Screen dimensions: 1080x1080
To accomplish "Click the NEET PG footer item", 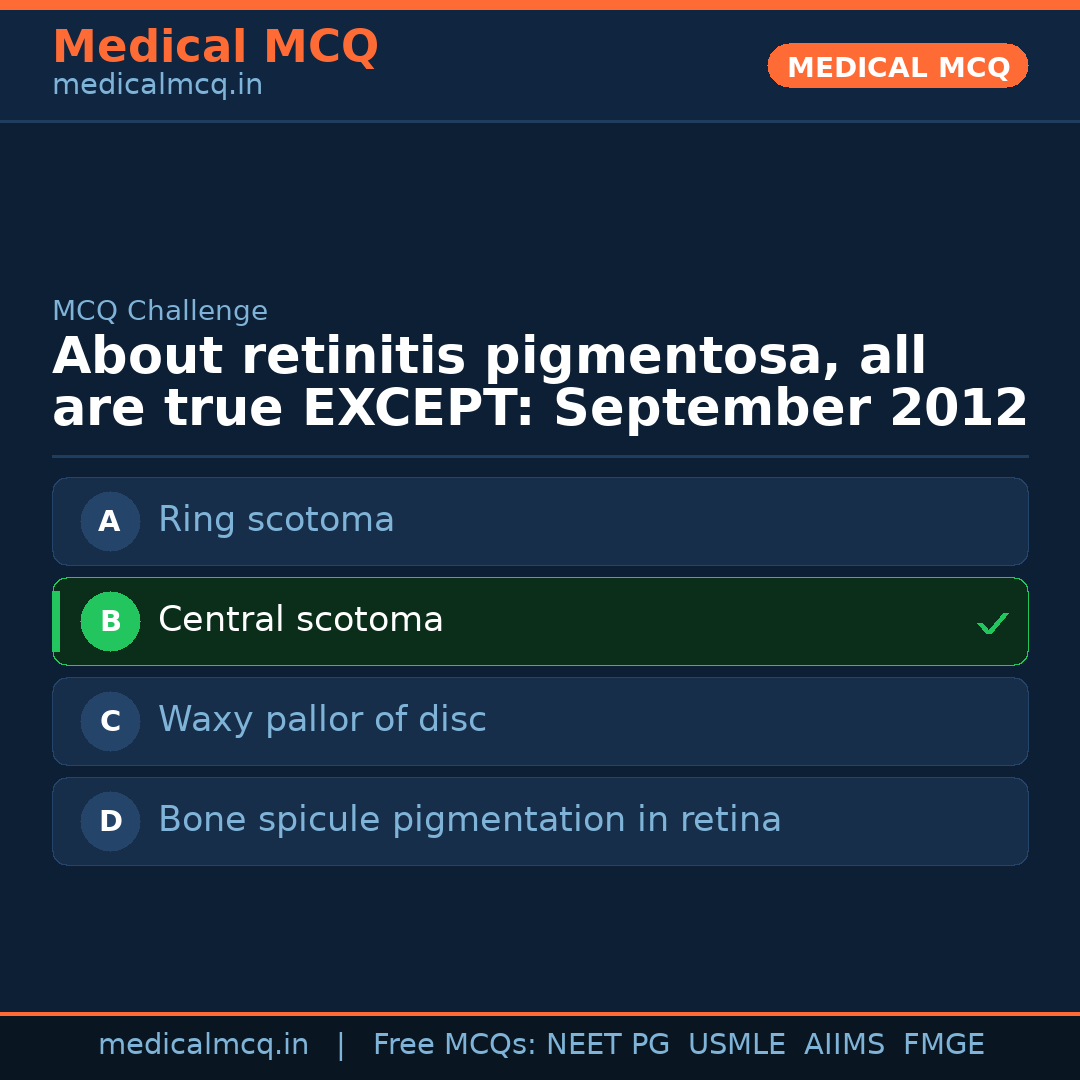I will coord(607,1043).
